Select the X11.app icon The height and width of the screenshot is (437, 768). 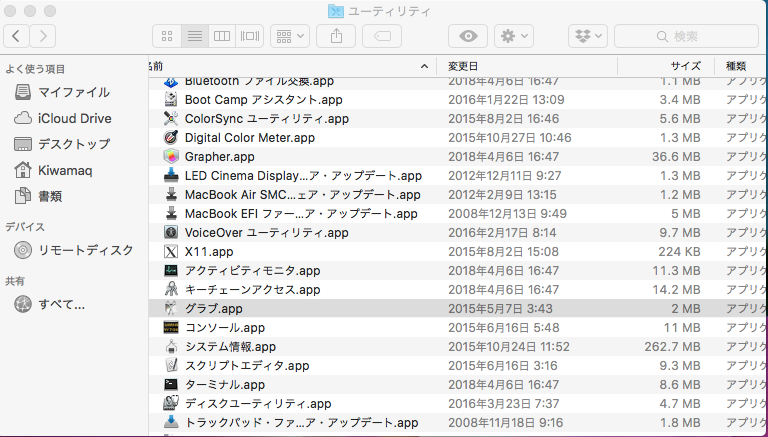[170, 251]
